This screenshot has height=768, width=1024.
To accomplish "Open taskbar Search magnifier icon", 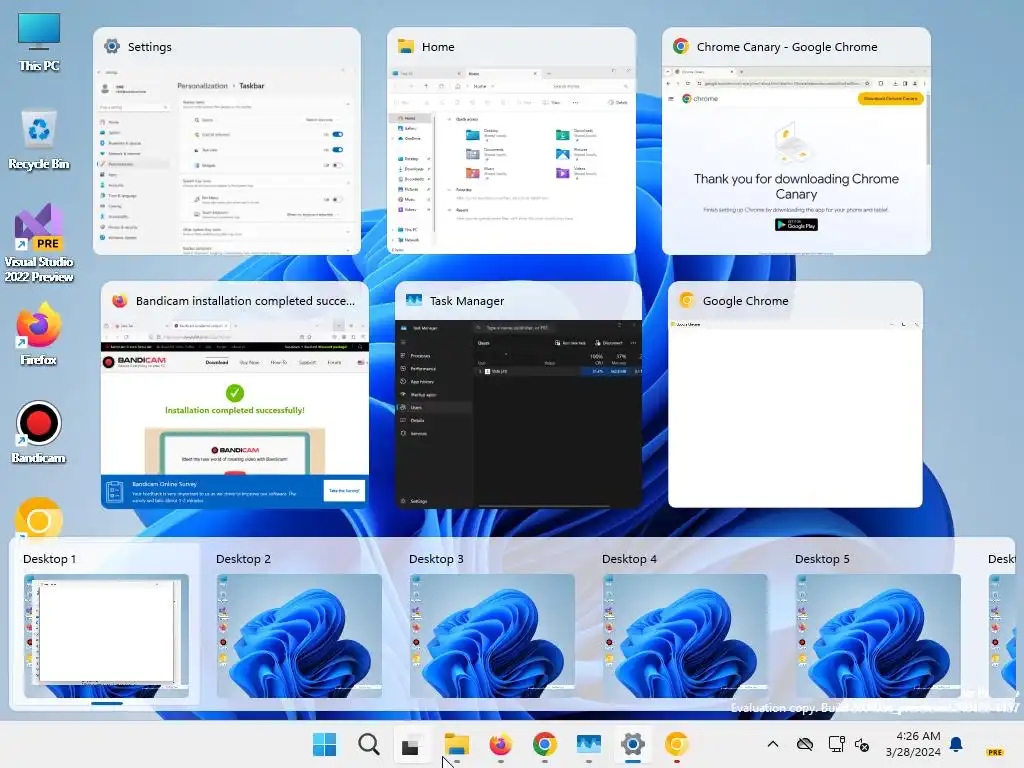I will [x=368, y=744].
